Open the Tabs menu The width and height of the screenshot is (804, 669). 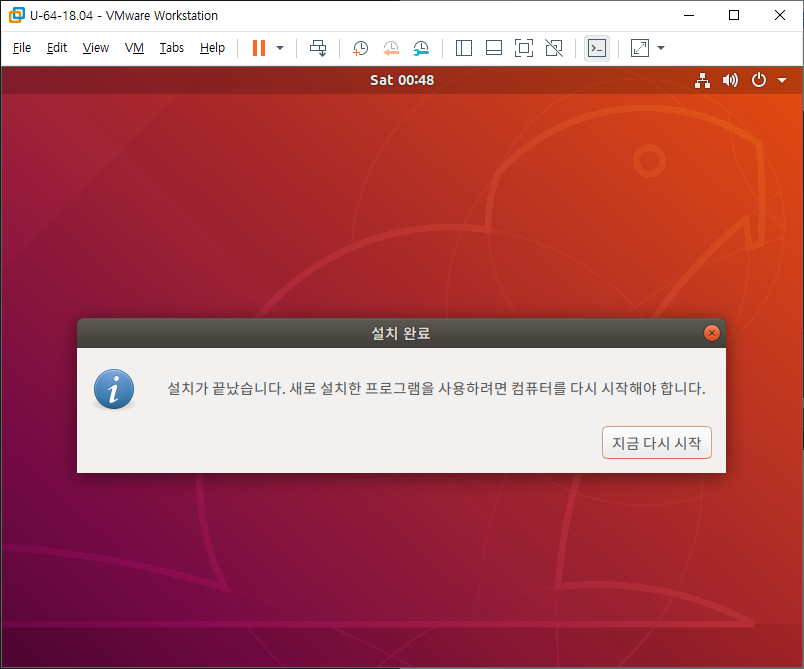point(171,48)
